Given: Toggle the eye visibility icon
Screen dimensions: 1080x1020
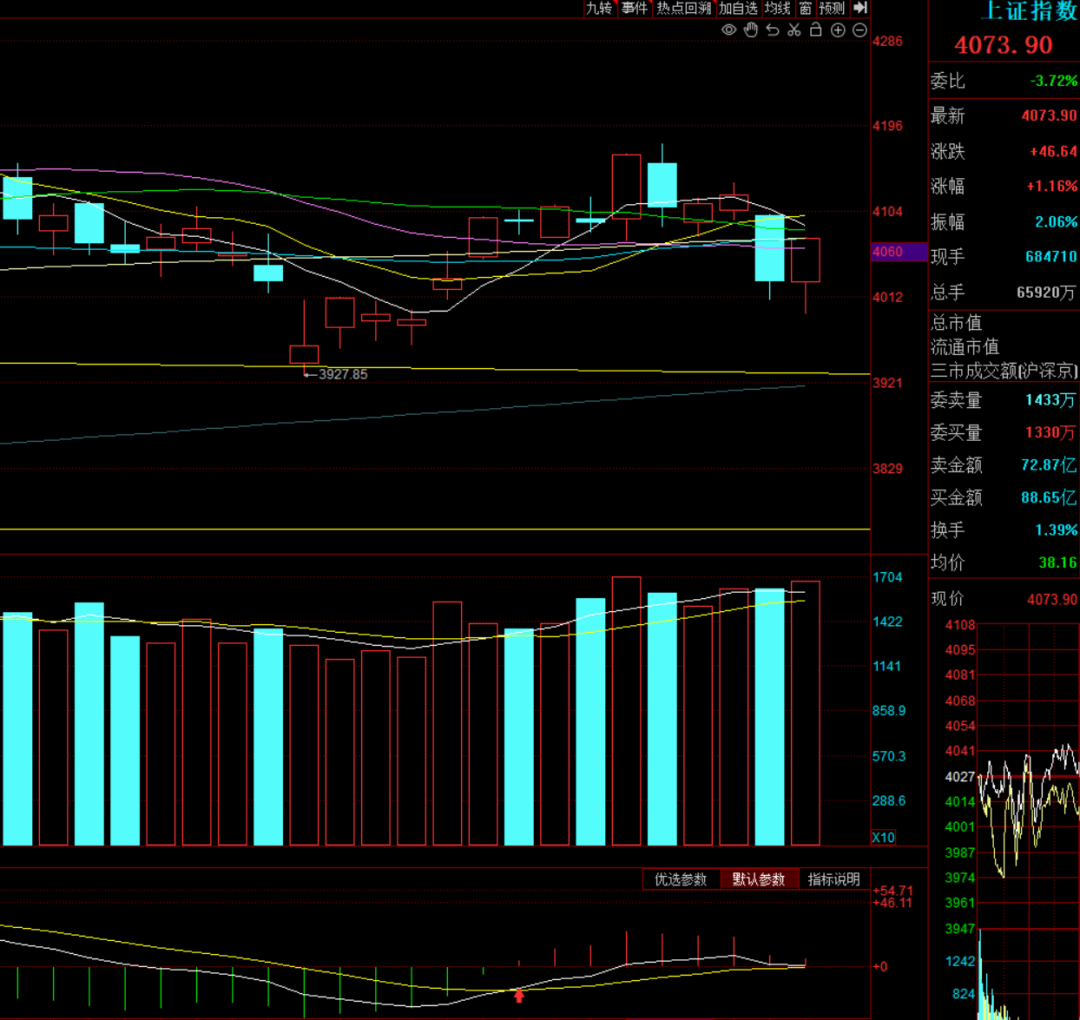Looking at the screenshot, I should 728,30.
